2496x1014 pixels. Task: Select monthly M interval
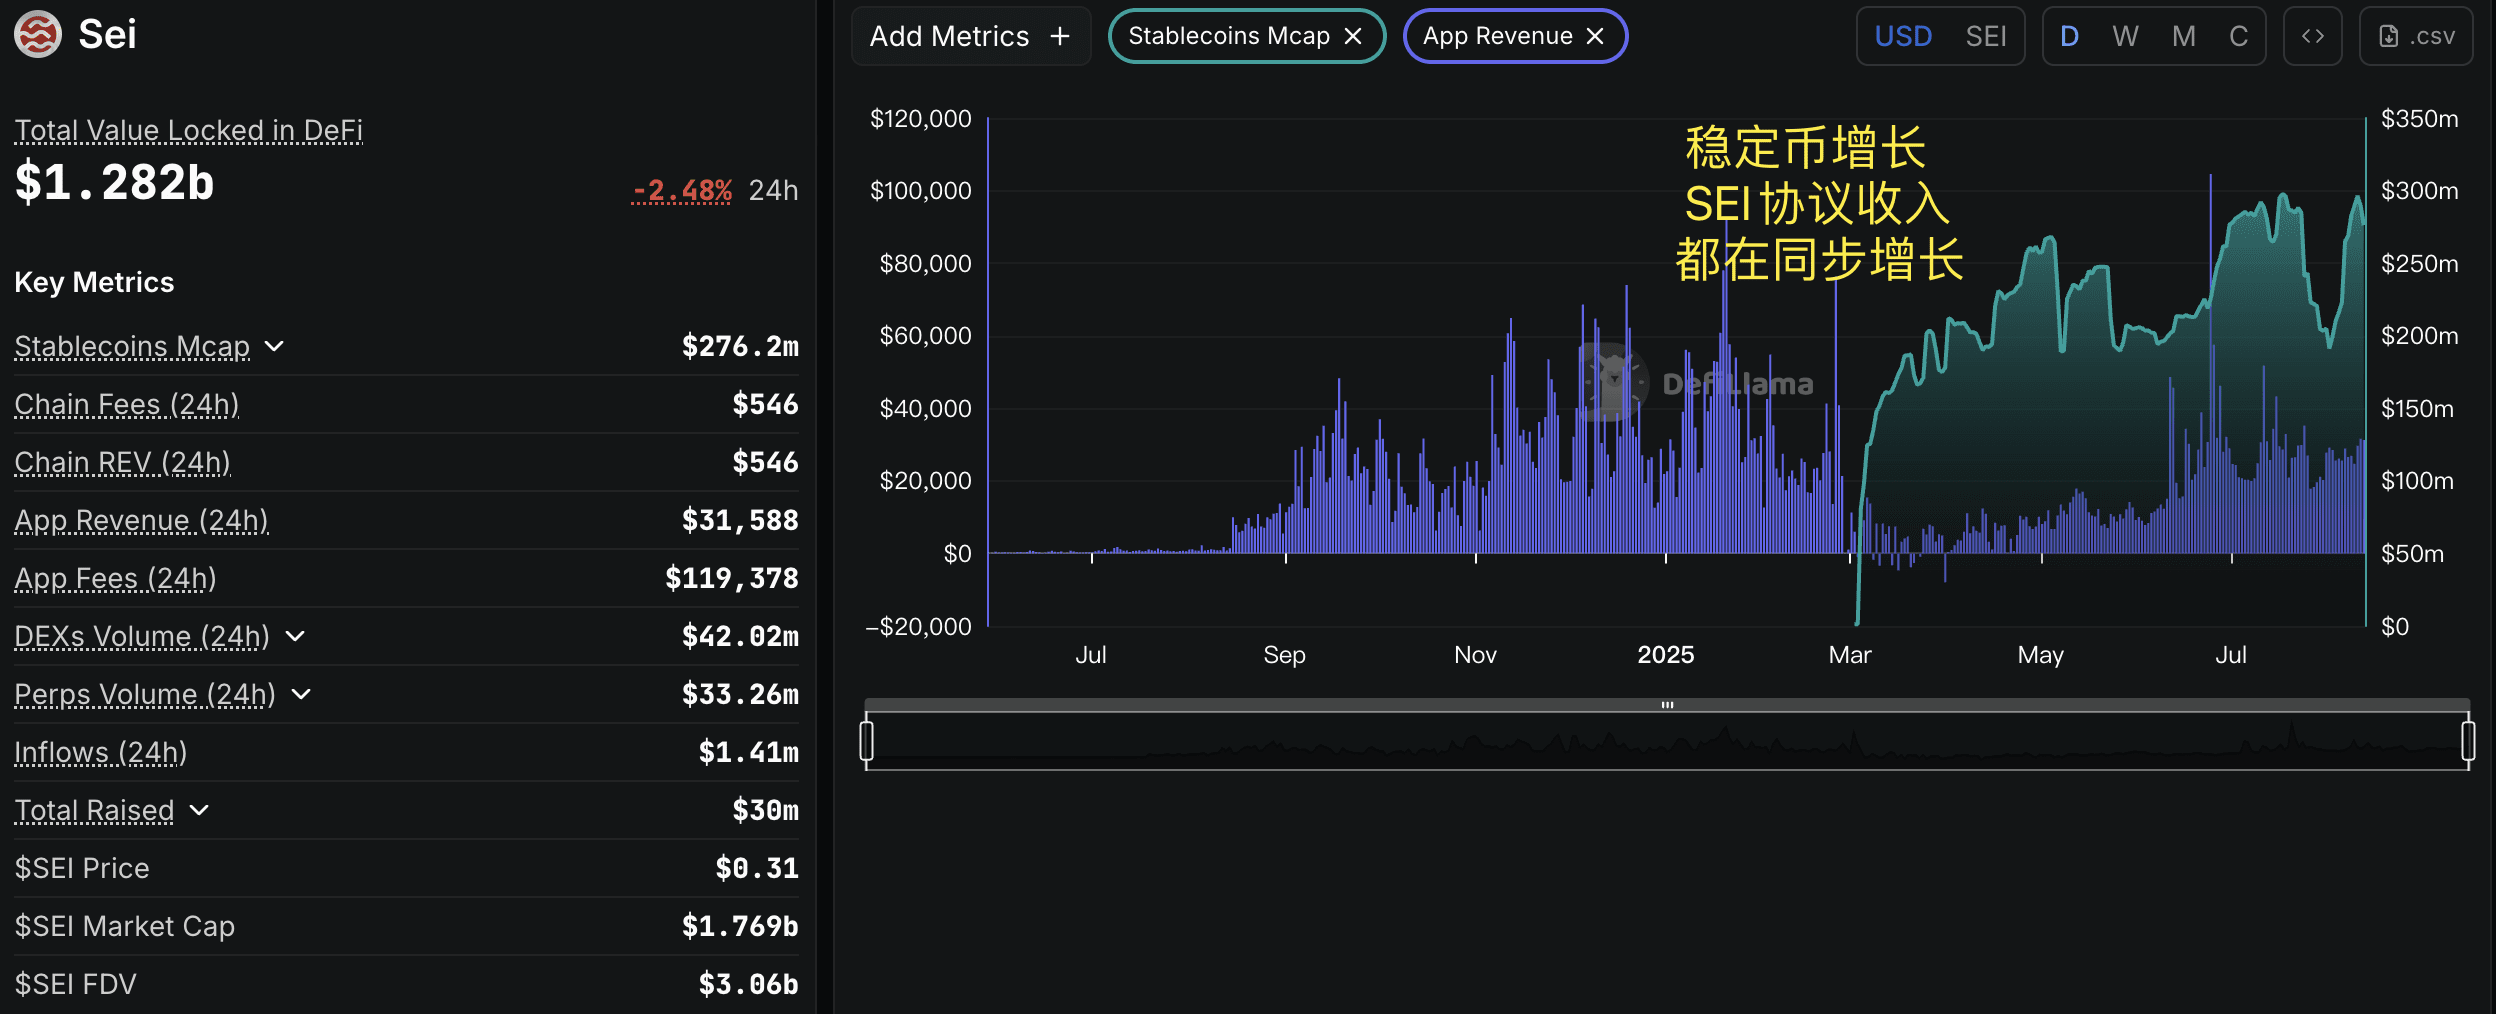coord(2183,36)
